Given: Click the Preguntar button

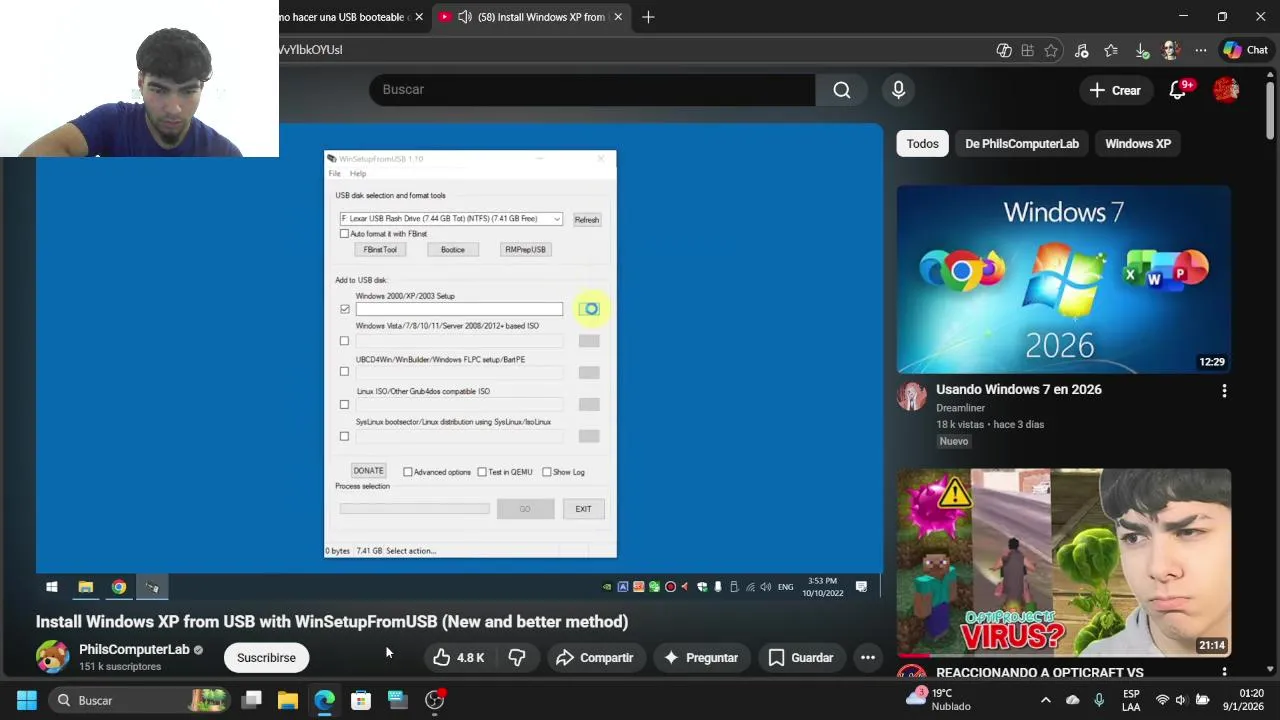Looking at the screenshot, I should pos(701,658).
